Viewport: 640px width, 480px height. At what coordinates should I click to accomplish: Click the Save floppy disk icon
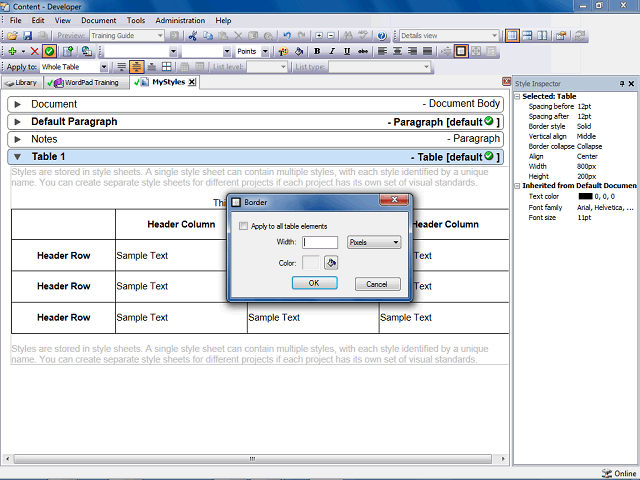27,36
